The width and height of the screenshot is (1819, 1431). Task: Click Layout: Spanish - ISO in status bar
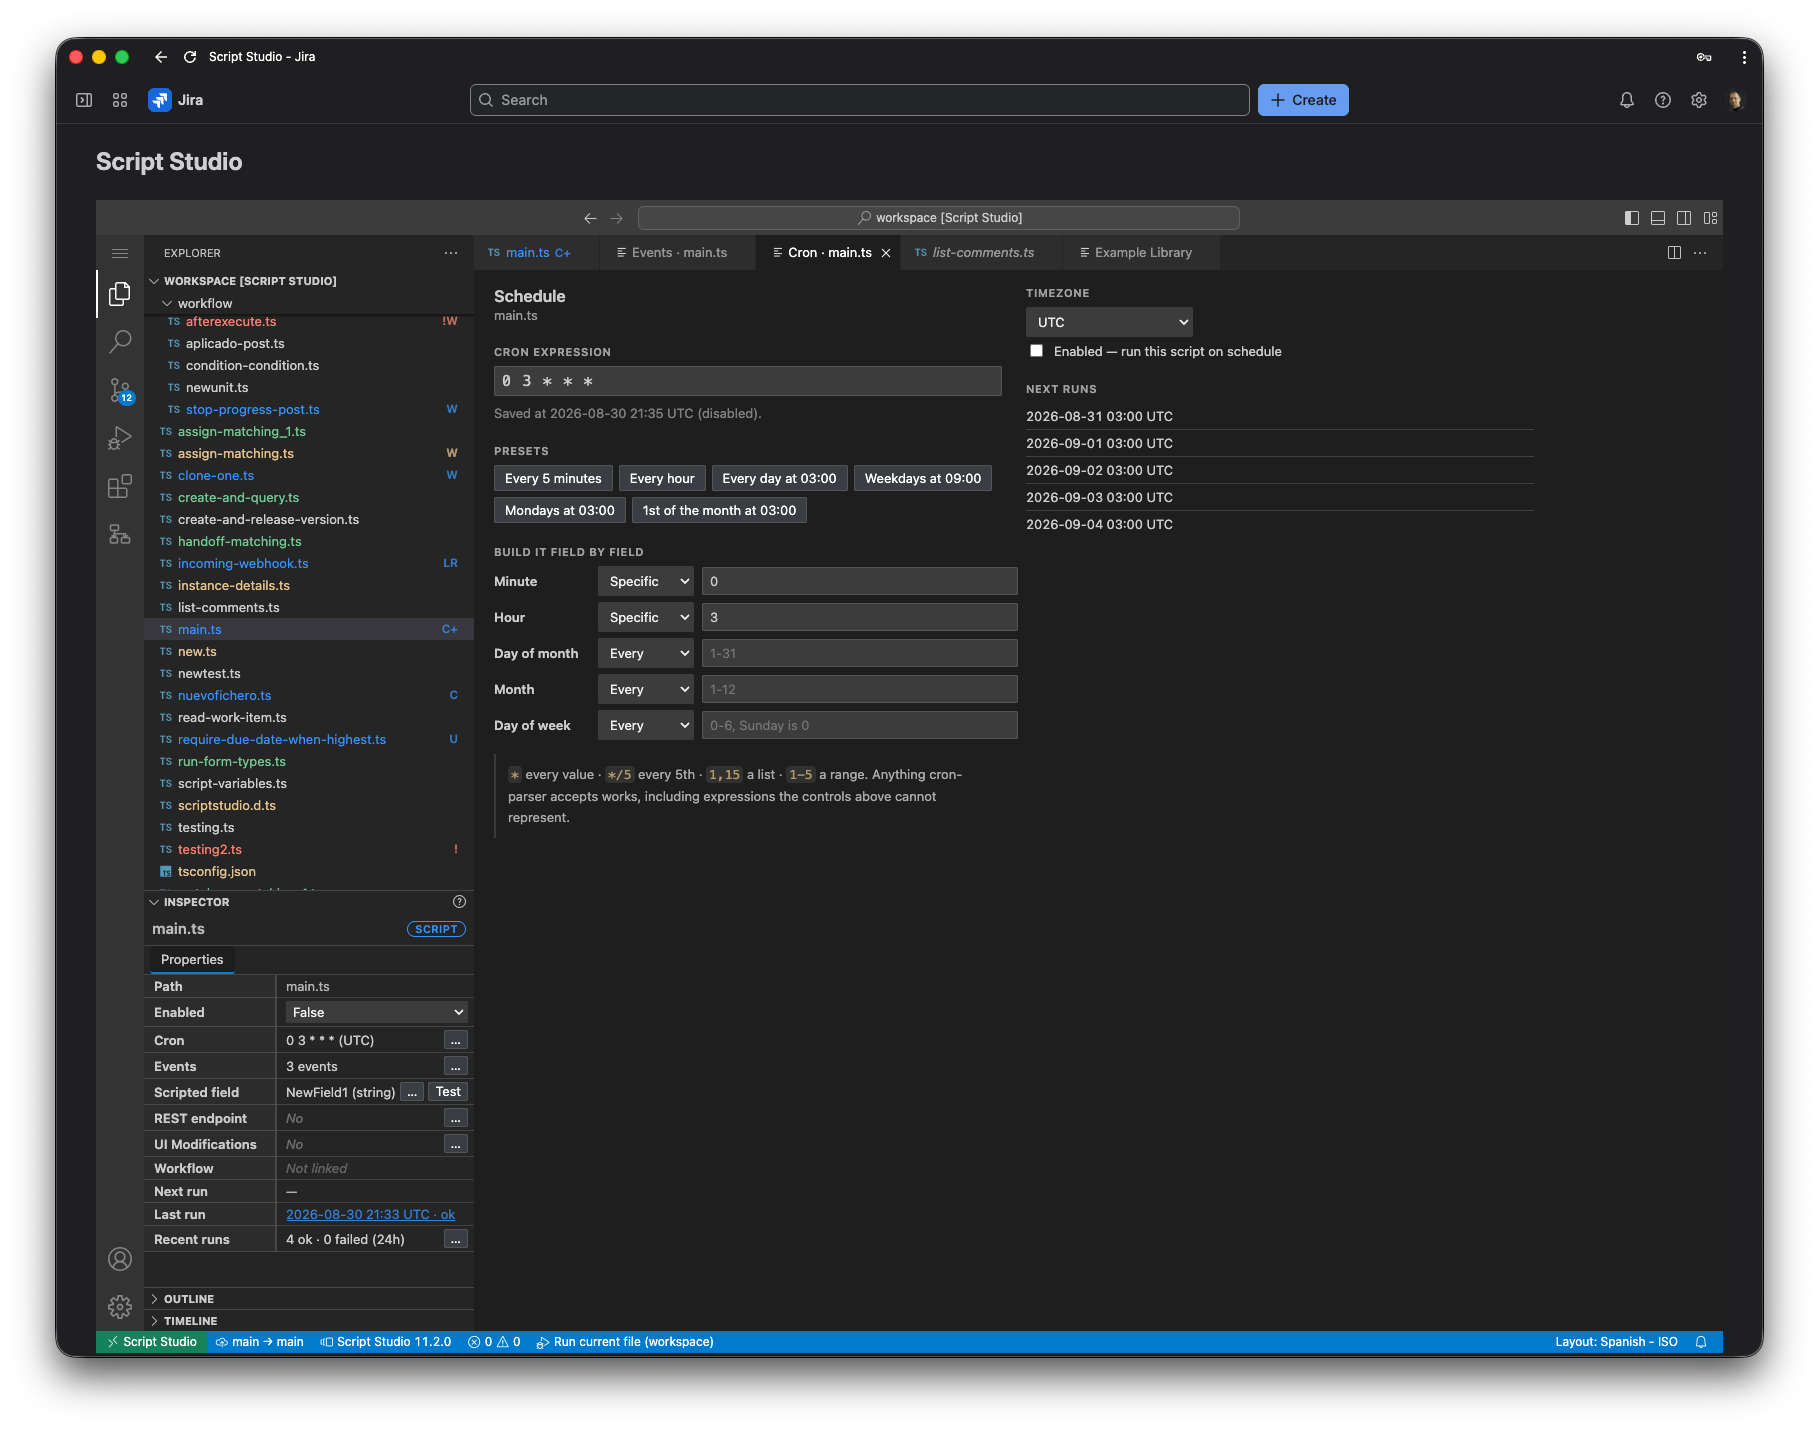pyautogui.click(x=1616, y=1342)
